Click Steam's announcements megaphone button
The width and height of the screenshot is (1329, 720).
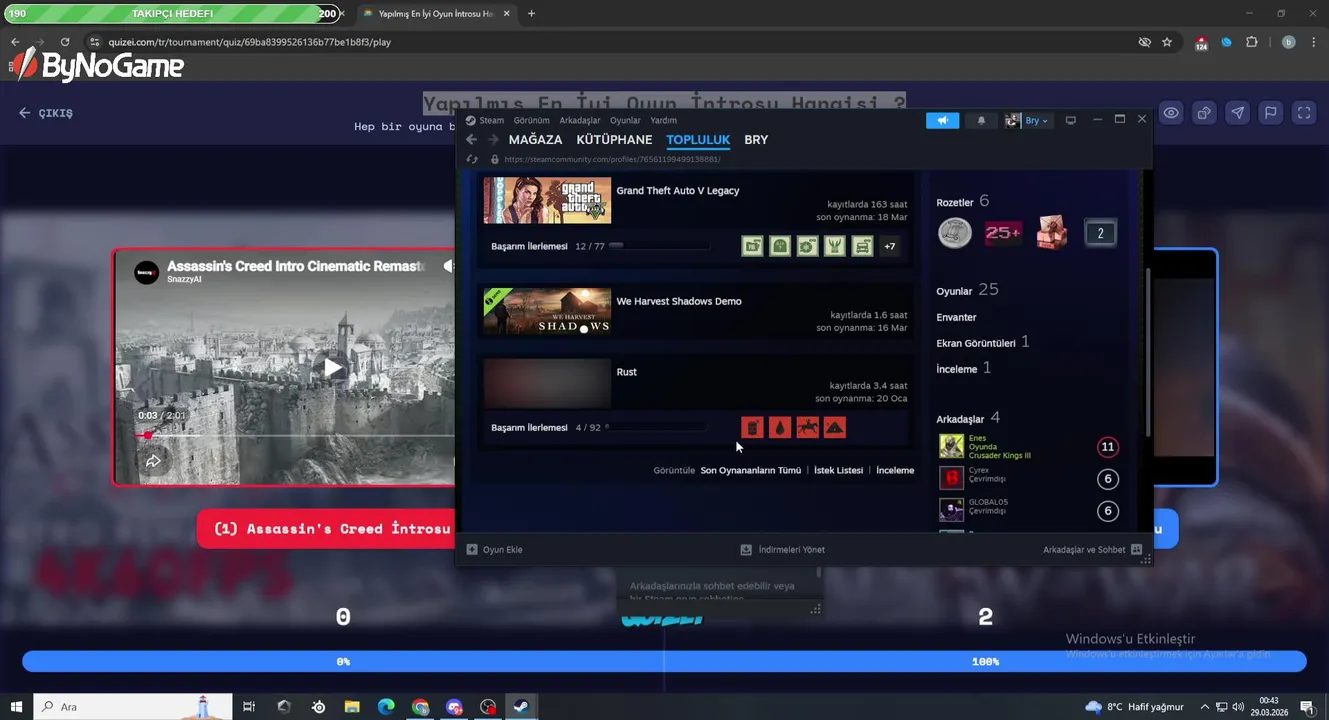(942, 120)
